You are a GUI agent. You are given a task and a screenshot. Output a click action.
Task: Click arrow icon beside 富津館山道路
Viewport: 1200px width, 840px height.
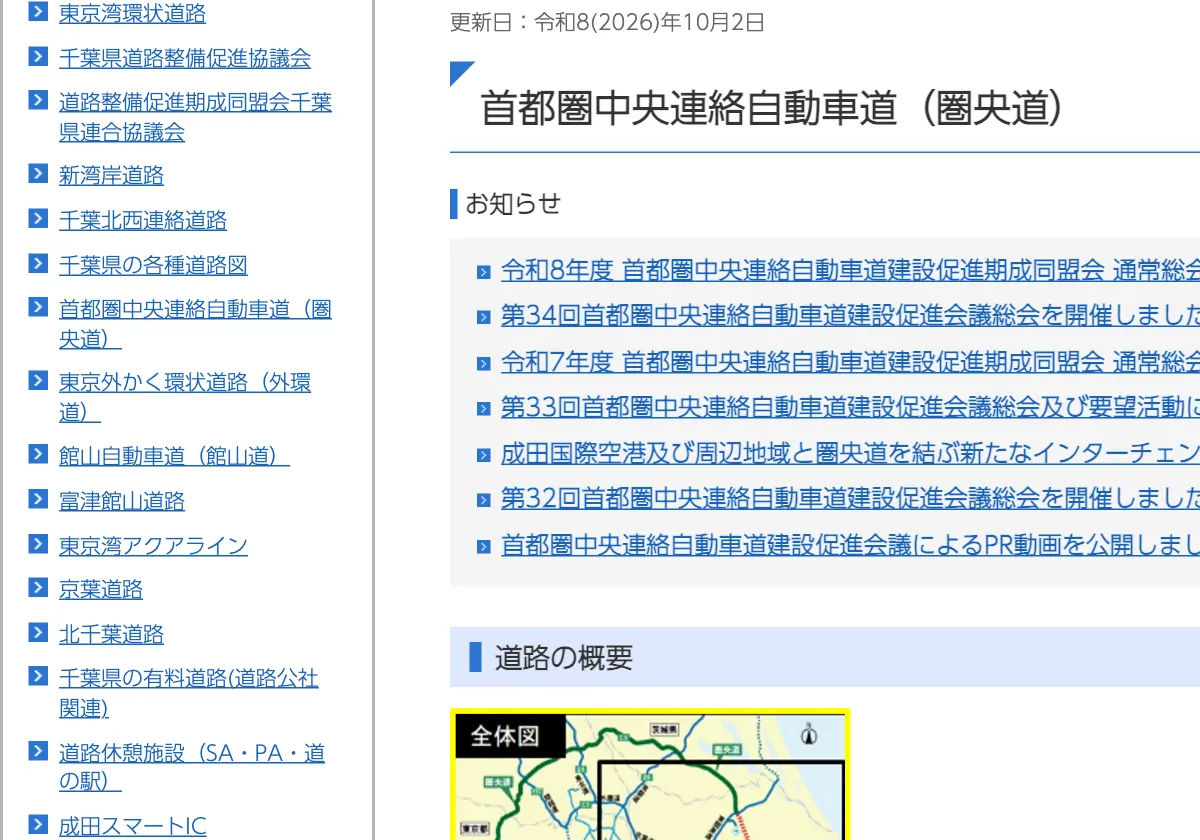(38, 499)
